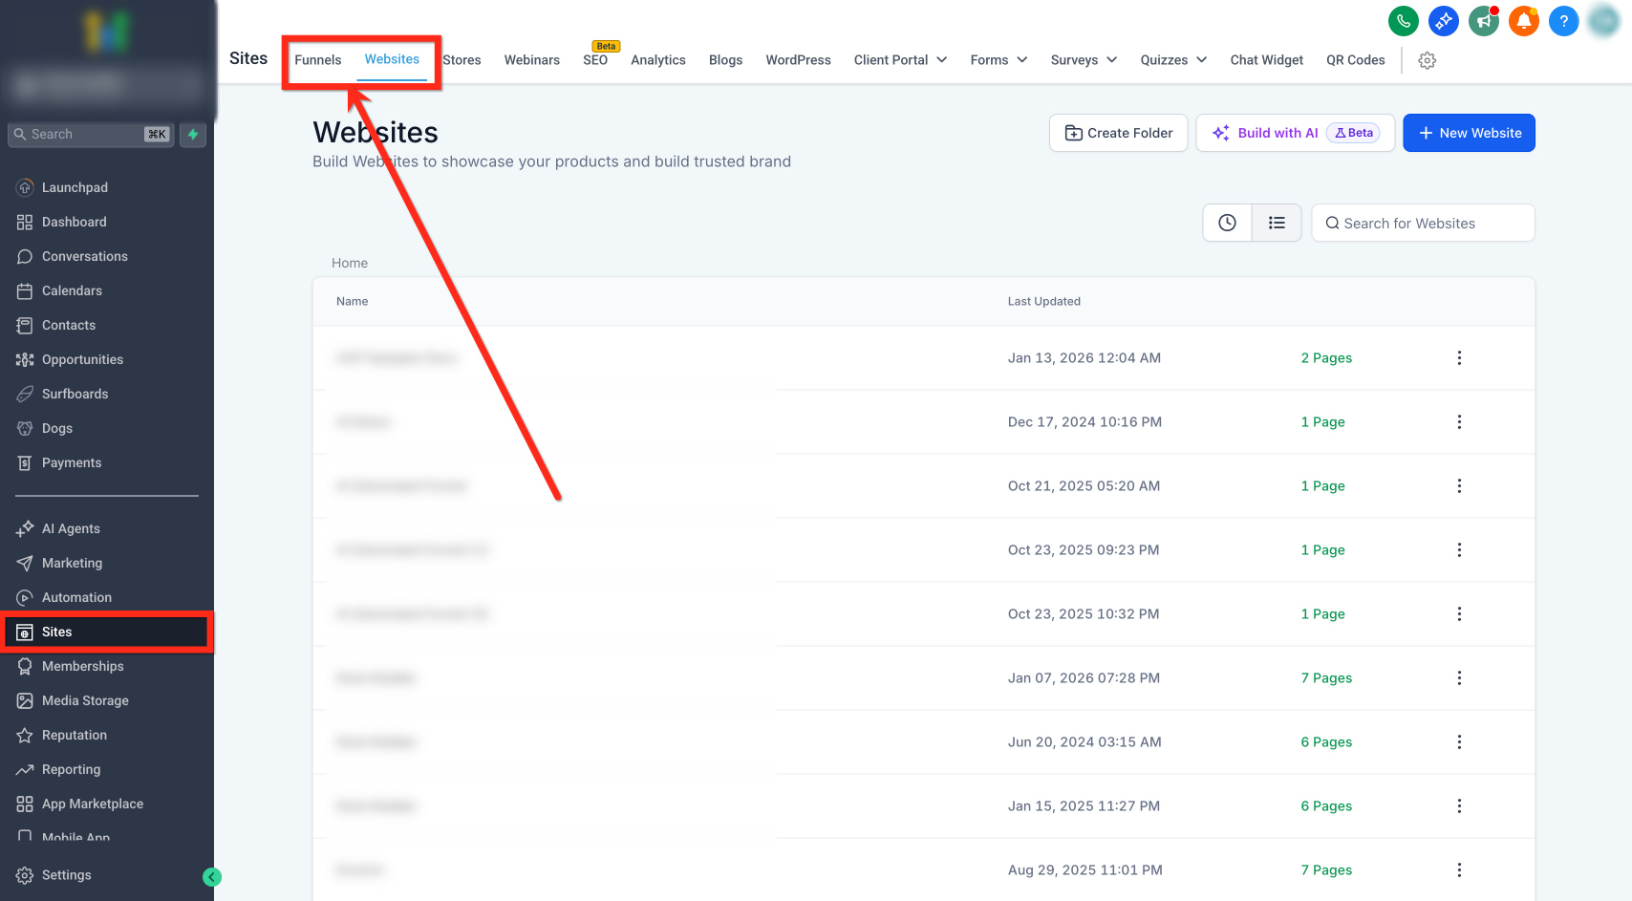The width and height of the screenshot is (1632, 901).
Task: Open the Stores tab
Action: click(x=462, y=60)
